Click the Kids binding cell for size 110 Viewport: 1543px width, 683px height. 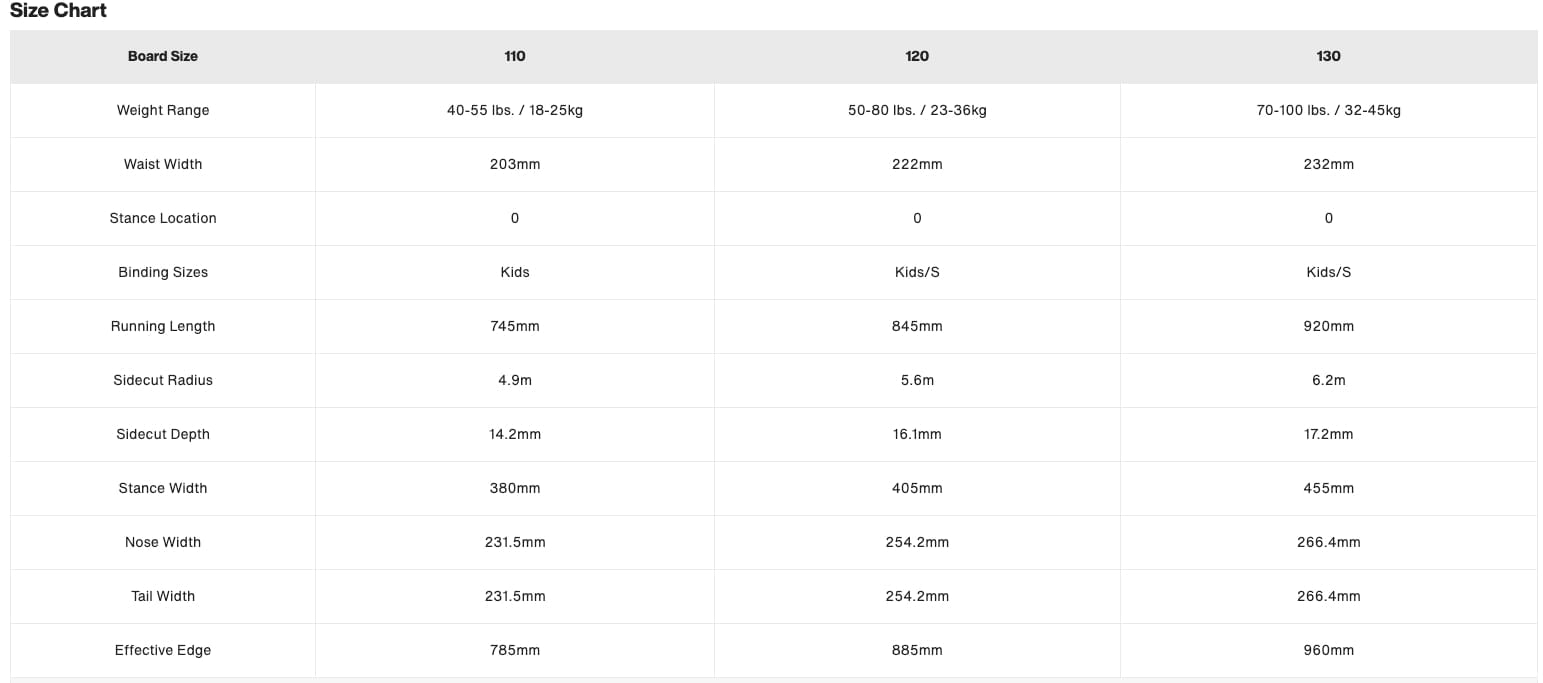514,272
